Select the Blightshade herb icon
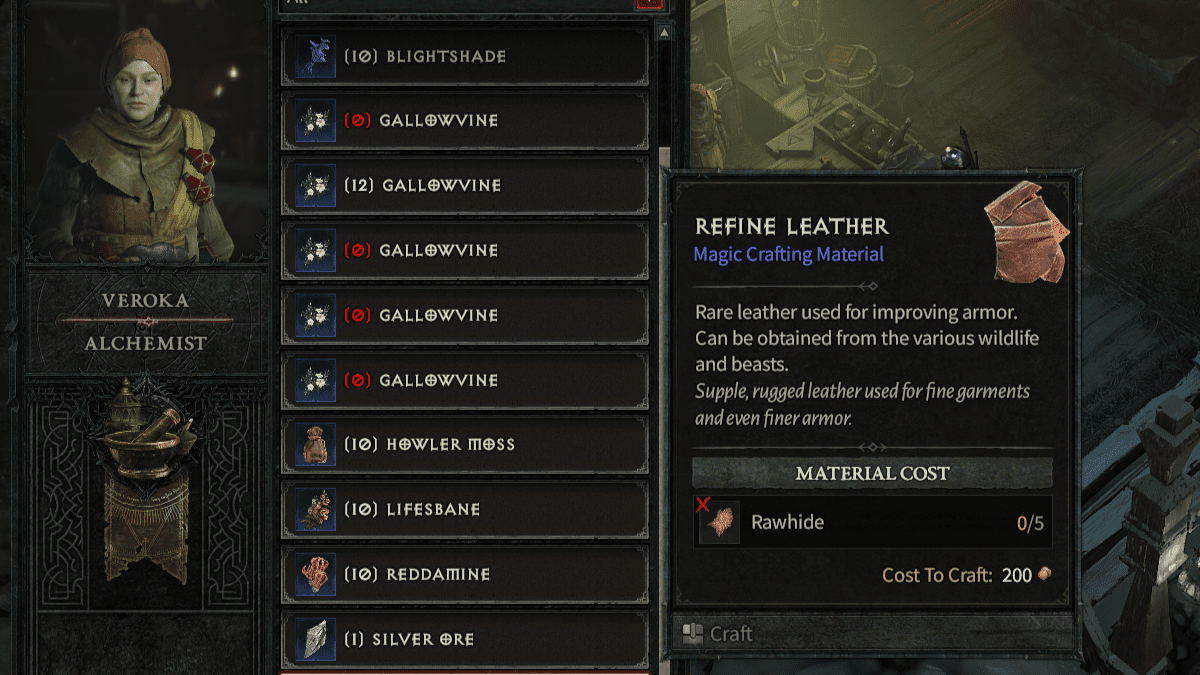The height and width of the screenshot is (675, 1200). coord(316,56)
